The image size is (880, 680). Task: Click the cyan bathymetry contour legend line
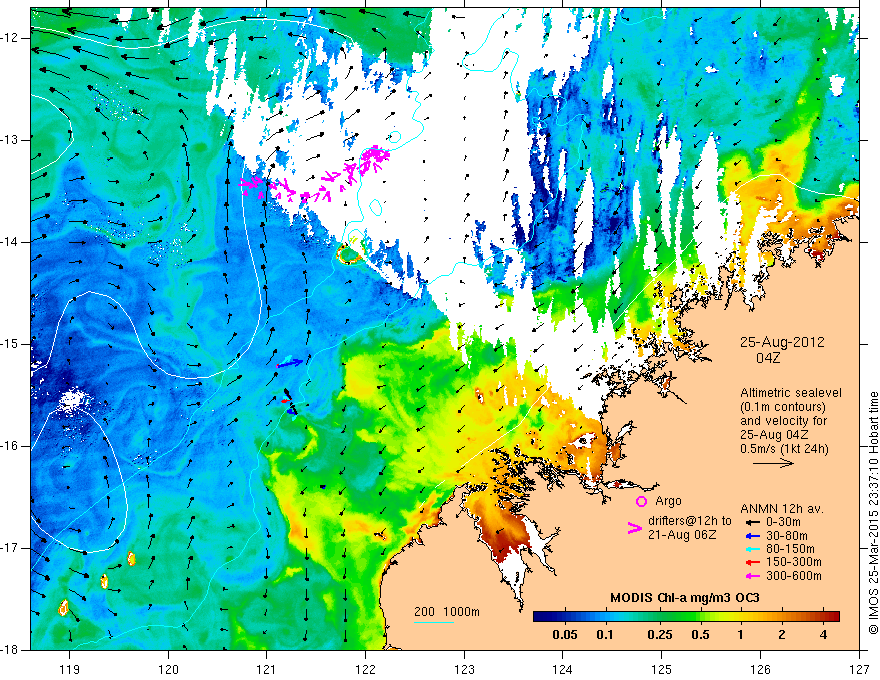434,622
